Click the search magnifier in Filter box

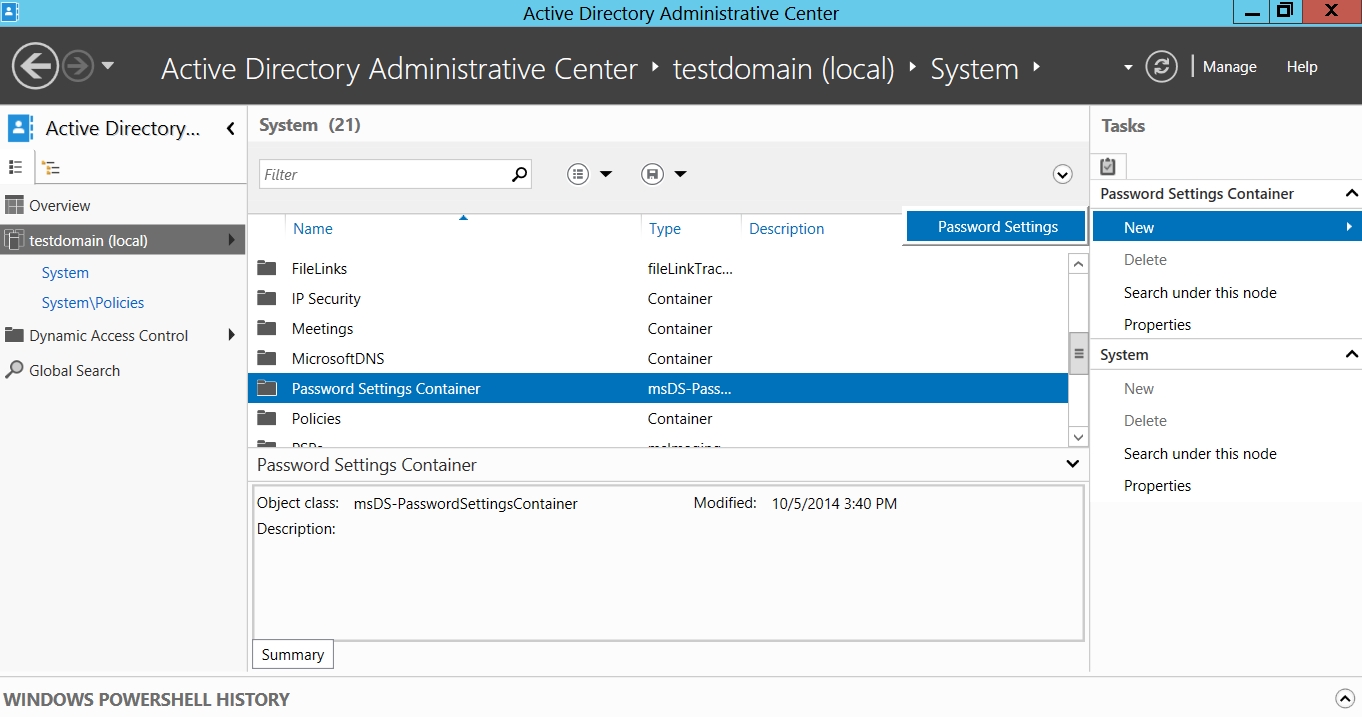point(519,174)
